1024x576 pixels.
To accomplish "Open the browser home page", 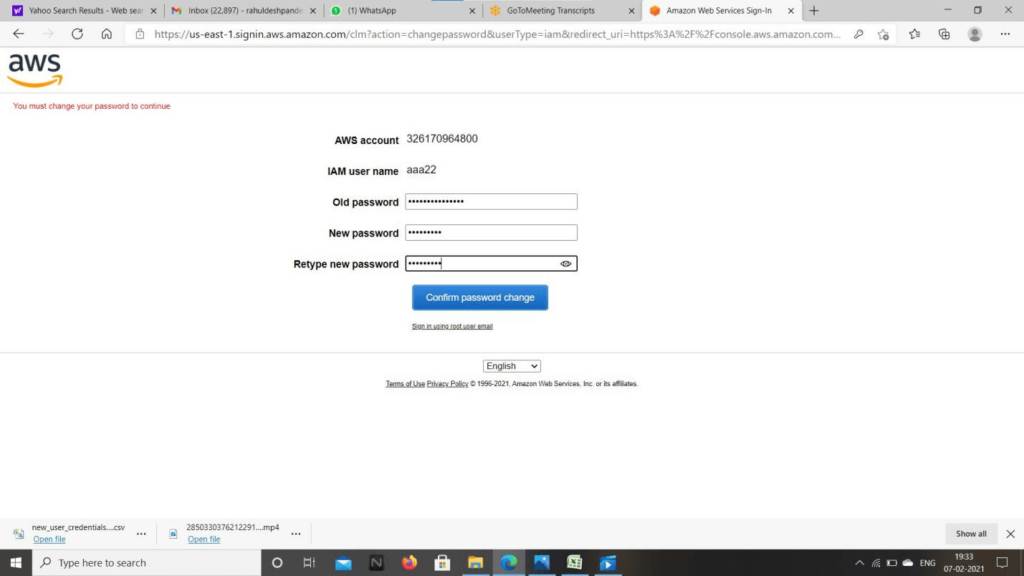I will [106, 34].
